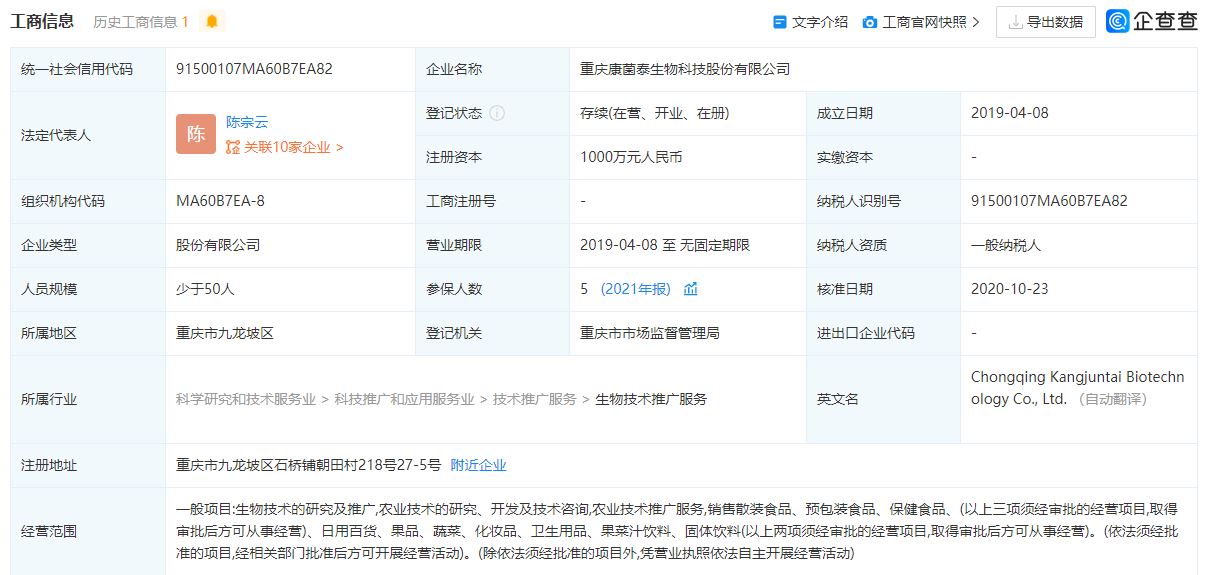
Task: Select the 工商信息 heading tab
Action: tap(42, 21)
